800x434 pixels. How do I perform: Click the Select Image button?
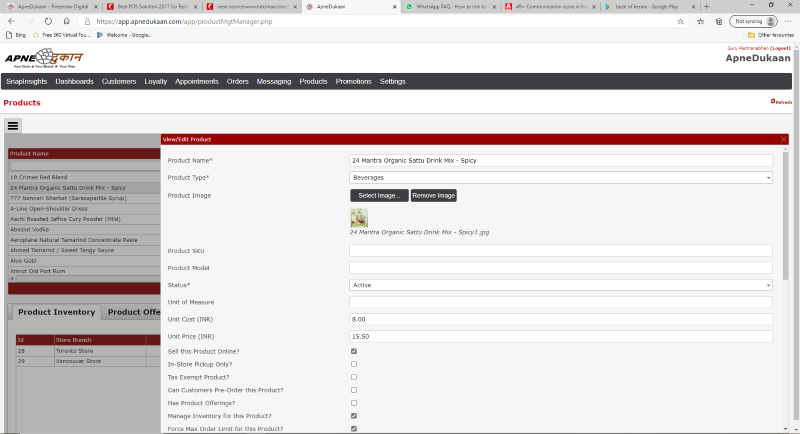click(x=379, y=195)
